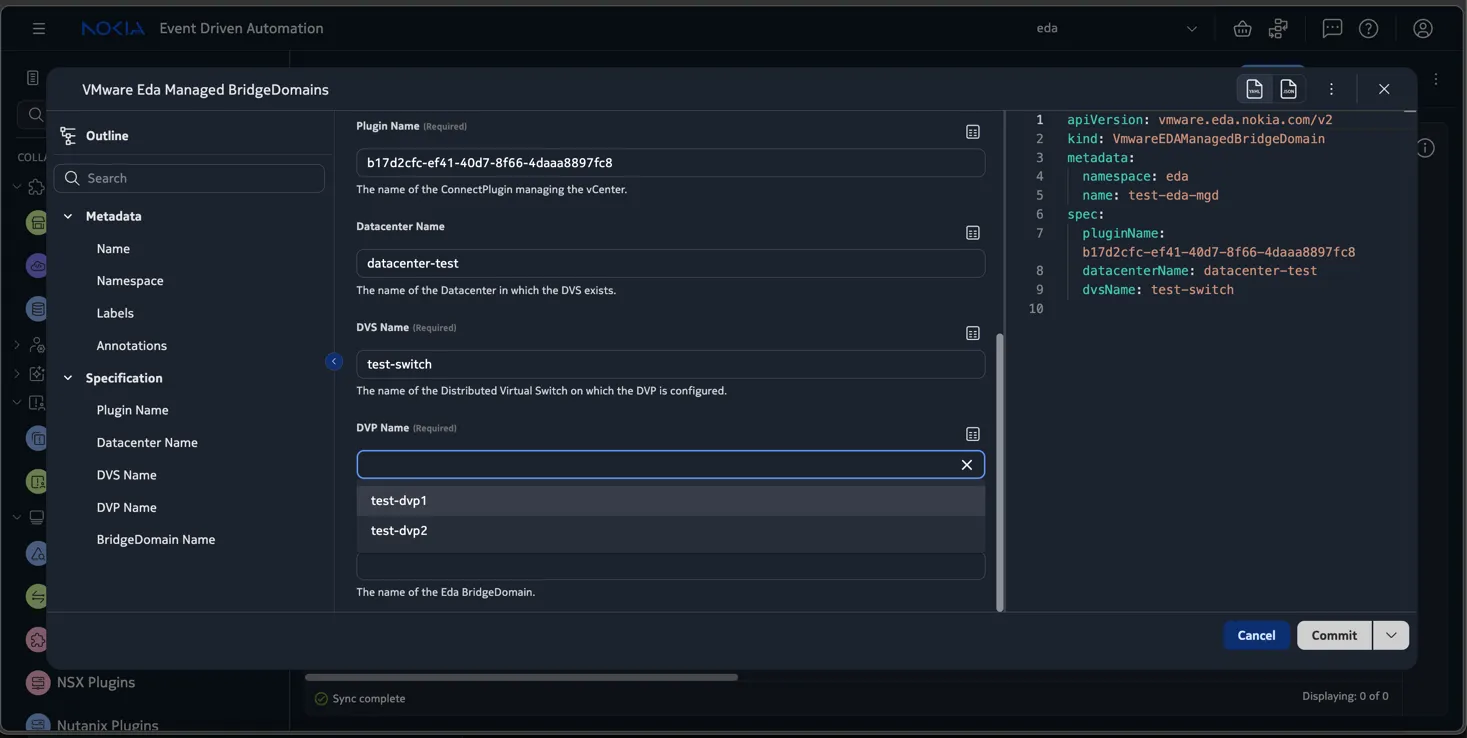1467x738 pixels.
Task: Click the Datacenter Name input field
Action: [x=670, y=263]
